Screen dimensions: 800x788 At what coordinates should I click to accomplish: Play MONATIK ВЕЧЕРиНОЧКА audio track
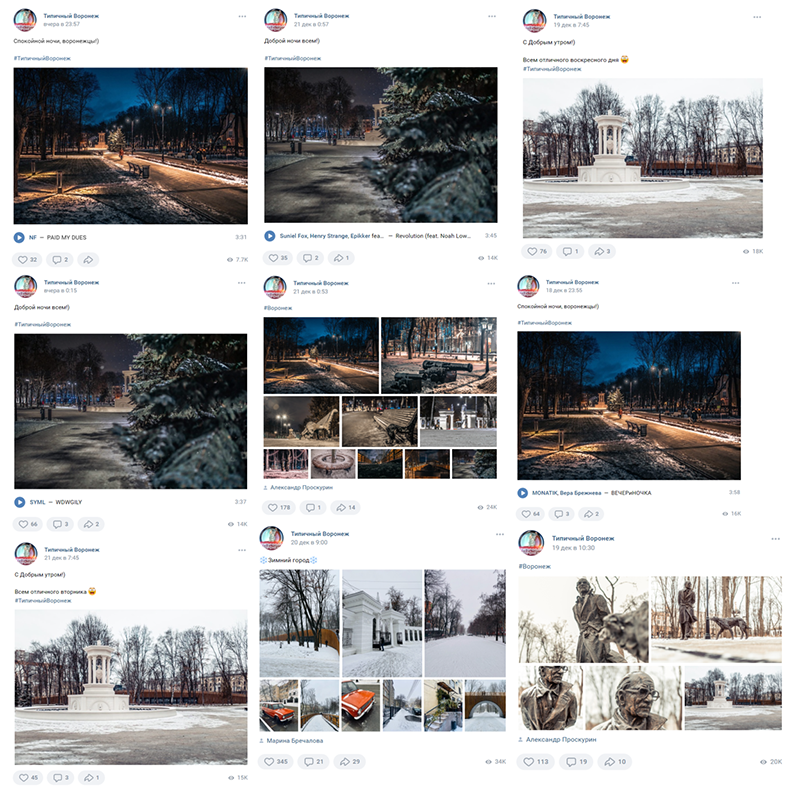pos(522,493)
